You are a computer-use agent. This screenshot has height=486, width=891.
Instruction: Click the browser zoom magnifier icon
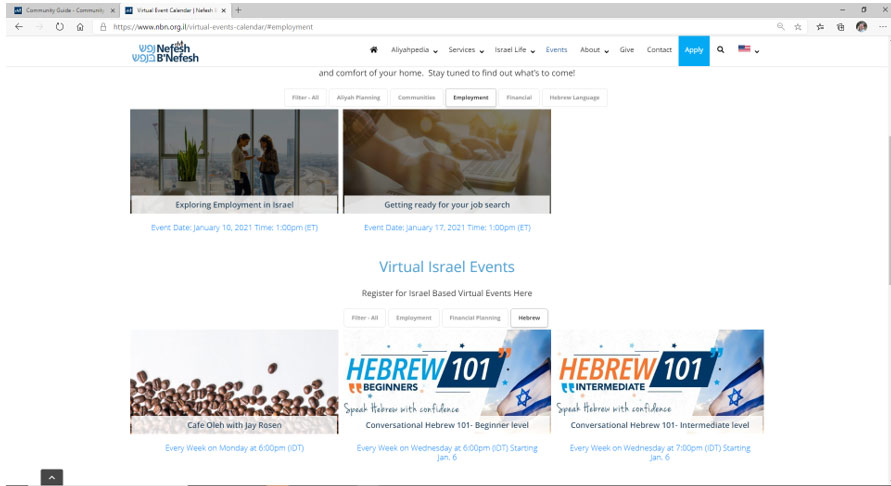(777, 27)
